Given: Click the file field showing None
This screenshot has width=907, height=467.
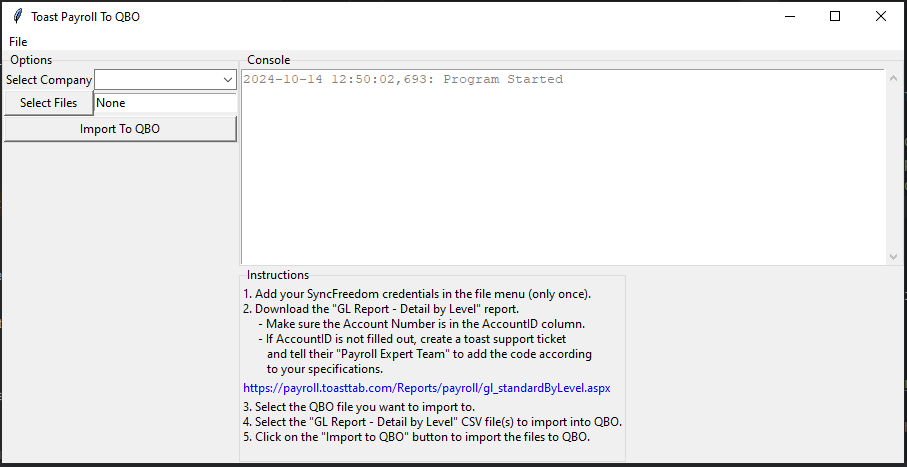Looking at the screenshot, I should tap(164, 103).
